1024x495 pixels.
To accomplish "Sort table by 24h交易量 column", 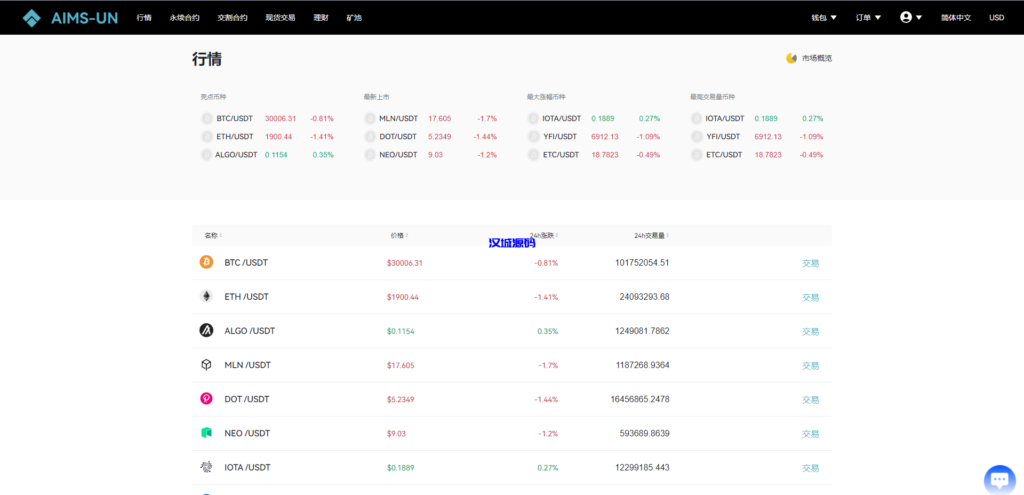I will coord(651,236).
